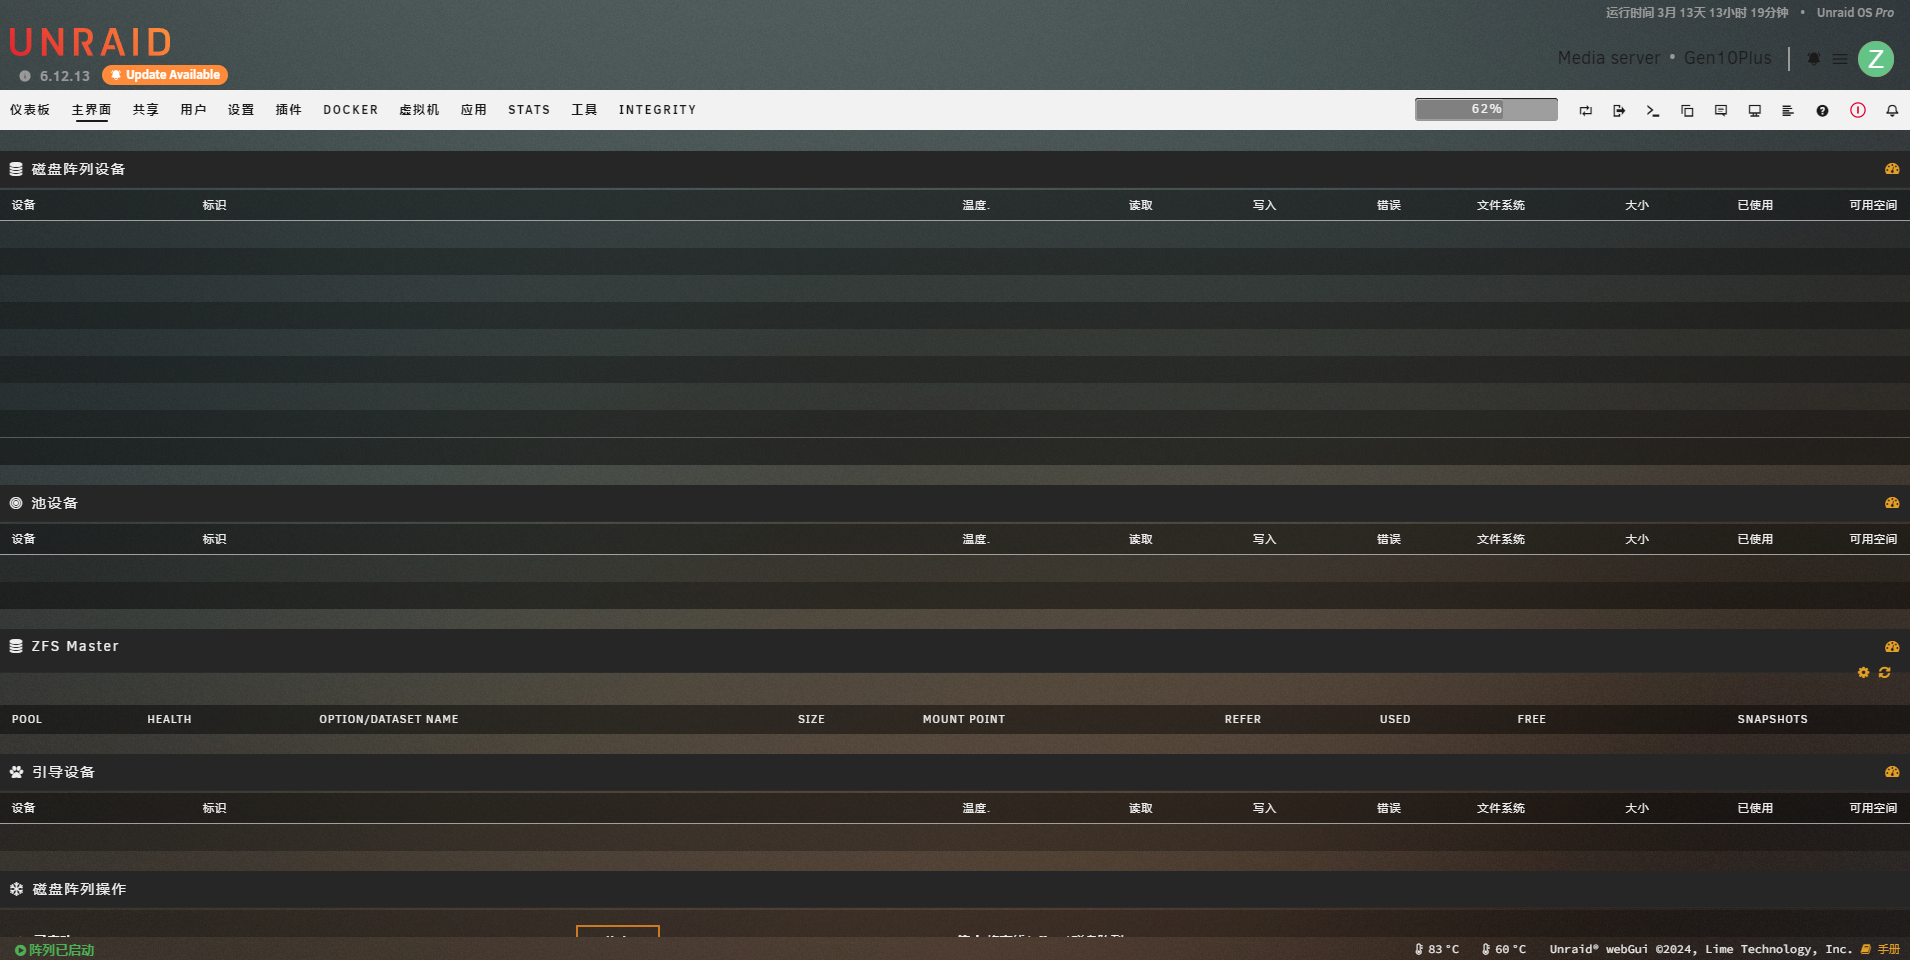The width and height of the screenshot is (1910, 960).
Task: Switch to the 仪表板 tab
Action: 30,110
